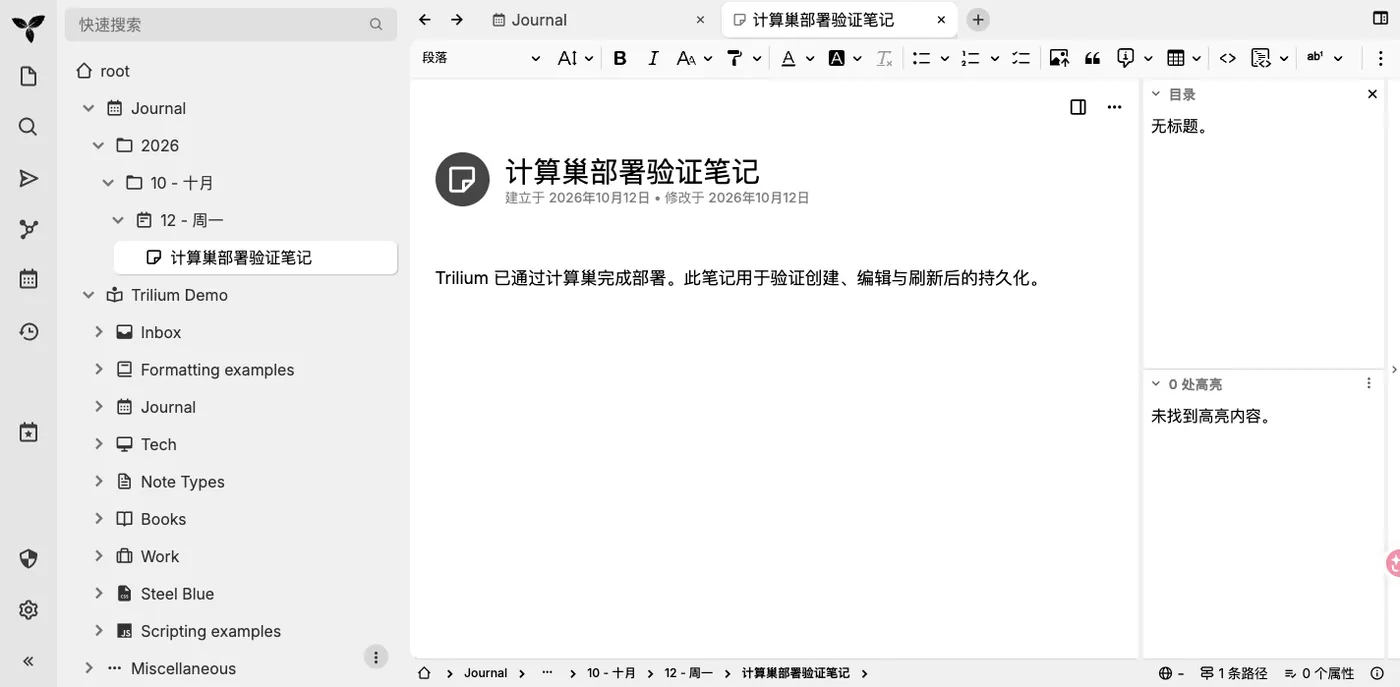Collapse the 10 - 十月 folder
Screen dimensions: 1400x687
click(108, 183)
